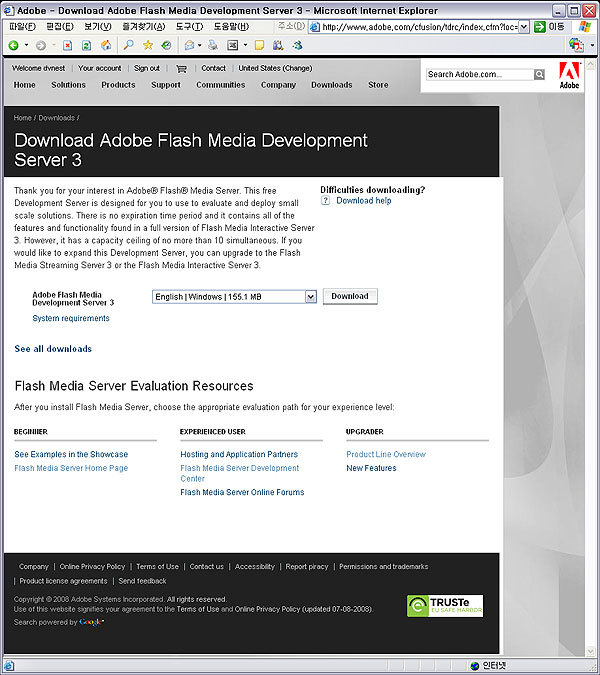This screenshot has width=600, height=675.
Task: Open the 도움말(H) menu
Action: (x=231, y=27)
